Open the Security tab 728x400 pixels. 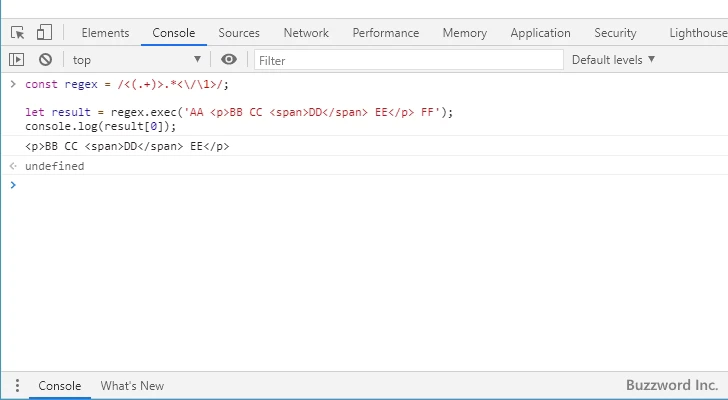[615, 33]
